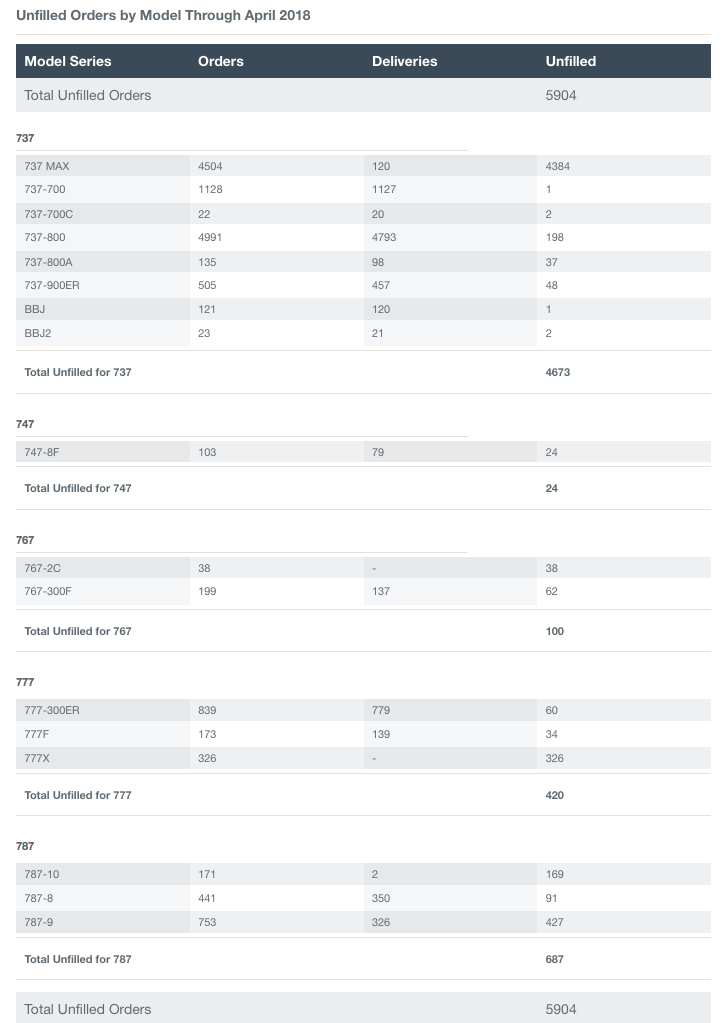The height and width of the screenshot is (1023, 726).
Task: Click the Unfilled column header
Action: pos(571,61)
